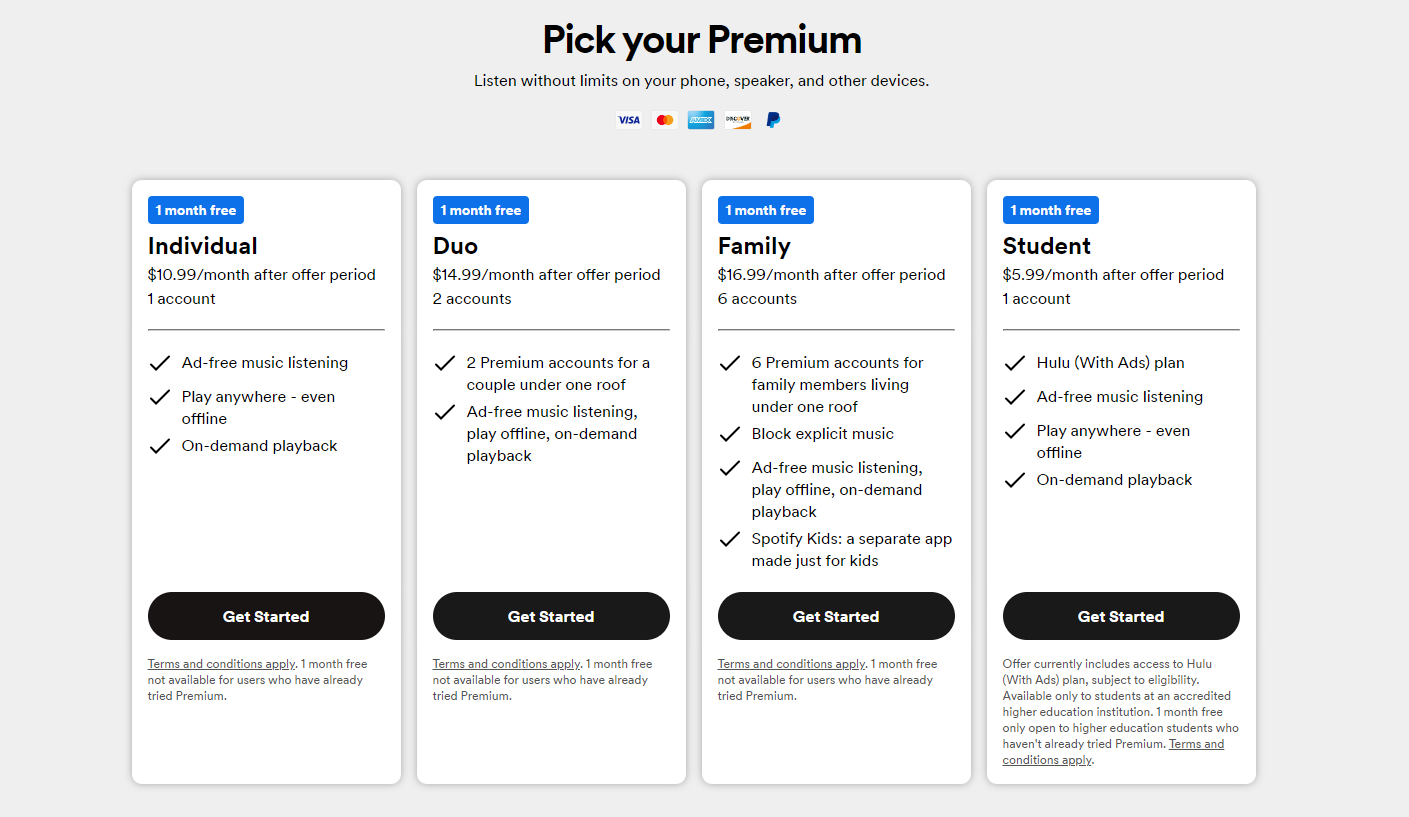Click Get Started on the Duo plan
The image size is (1409, 817).
(x=551, y=616)
